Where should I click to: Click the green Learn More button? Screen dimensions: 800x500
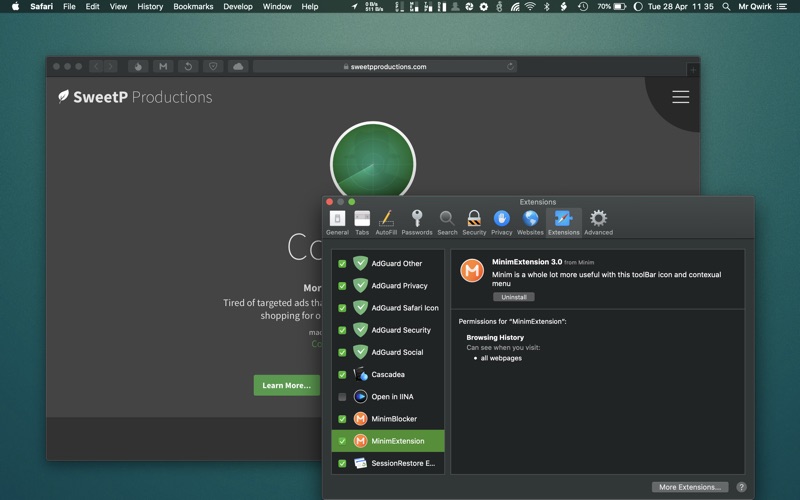[x=286, y=385]
